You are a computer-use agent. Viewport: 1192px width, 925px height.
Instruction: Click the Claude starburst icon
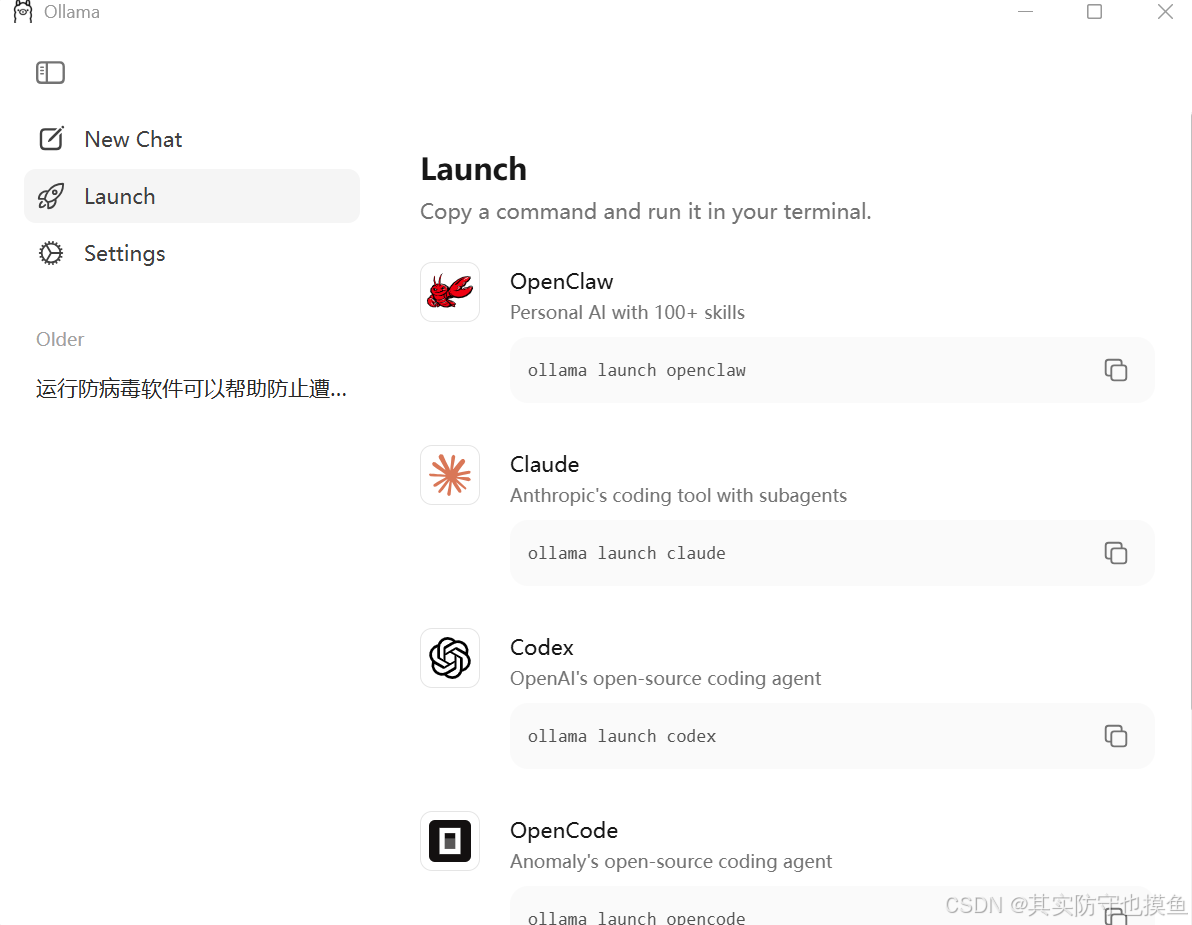tap(450, 475)
